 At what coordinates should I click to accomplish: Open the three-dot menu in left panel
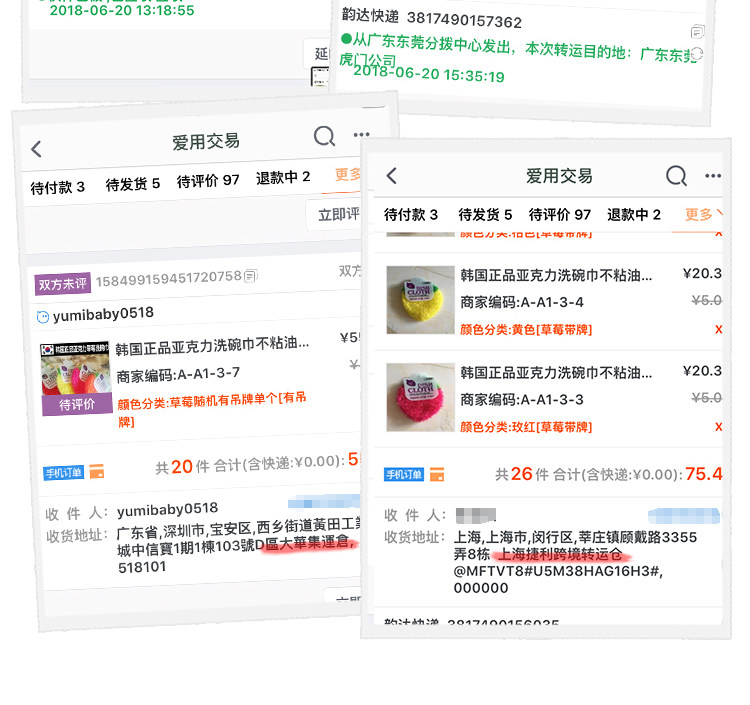361,134
